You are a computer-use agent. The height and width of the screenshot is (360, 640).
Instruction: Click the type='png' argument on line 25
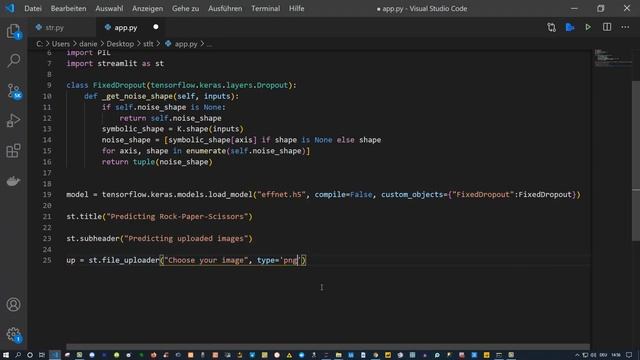tap(280, 260)
